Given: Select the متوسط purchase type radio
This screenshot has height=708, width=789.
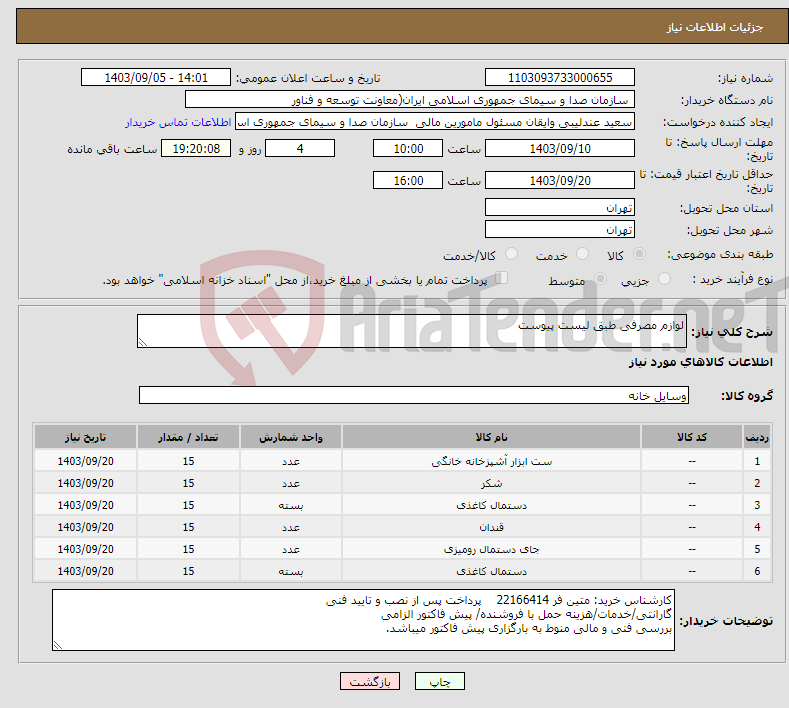Looking at the screenshot, I should (x=600, y=279).
